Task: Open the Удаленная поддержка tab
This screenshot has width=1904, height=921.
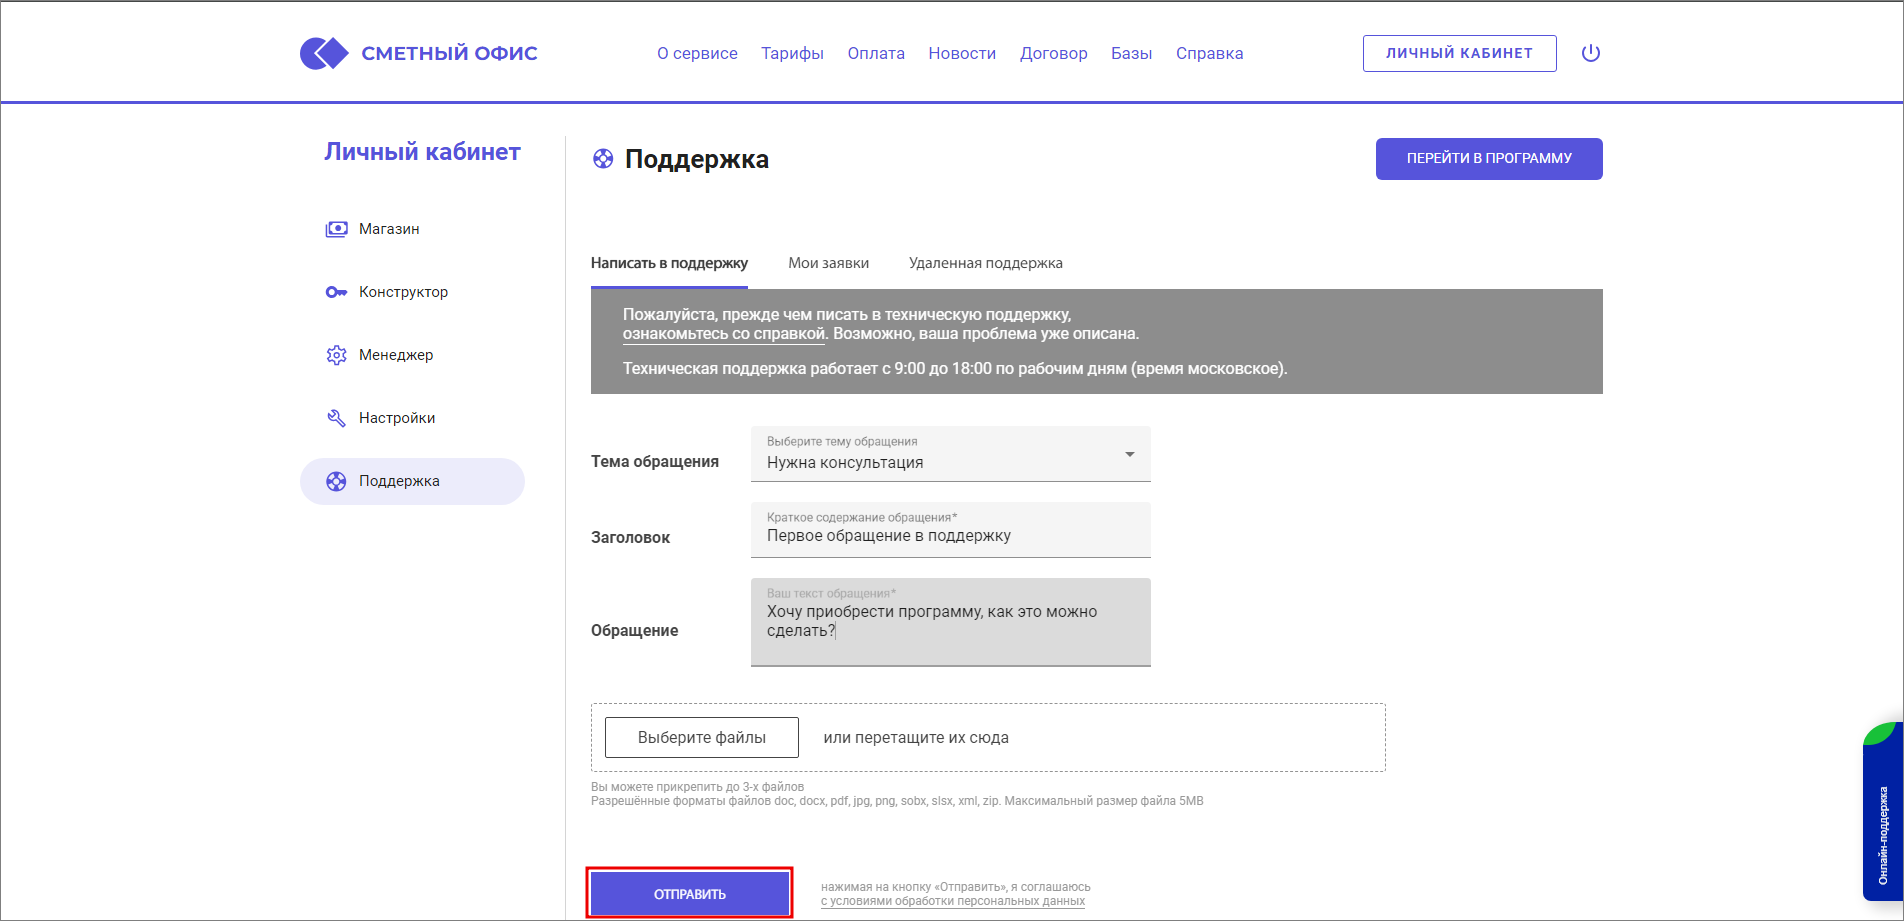Action: (x=985, y=263)
